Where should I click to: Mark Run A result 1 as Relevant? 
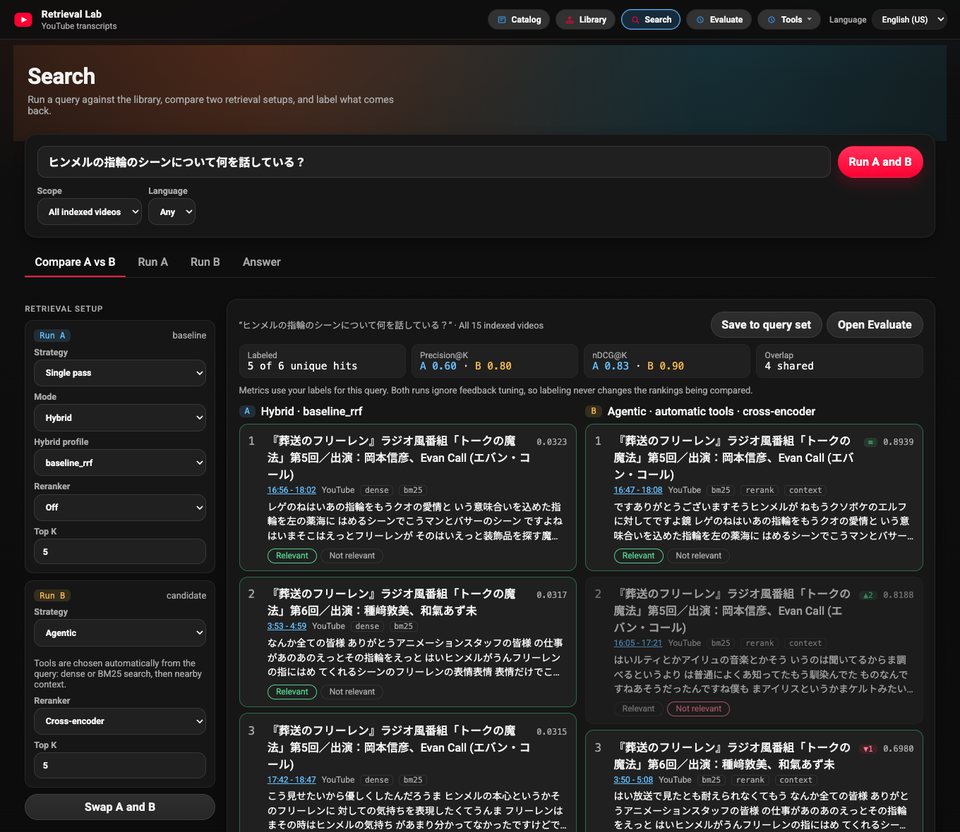[x=292, y=555]
